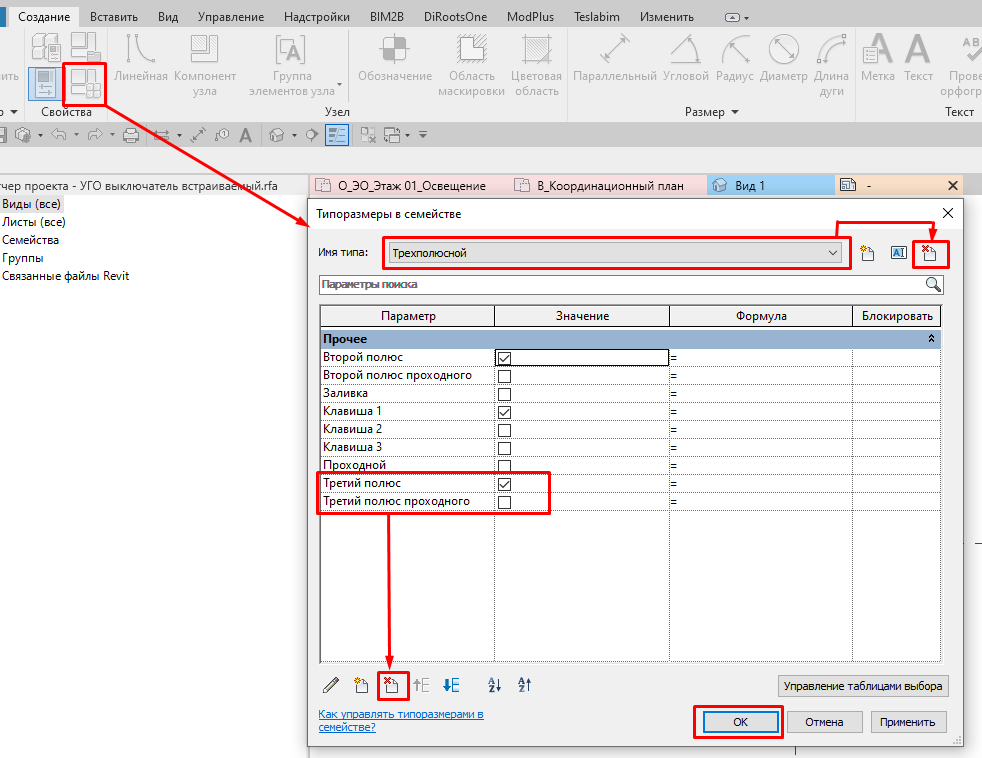Click the Отмена button
The height and width of the screenshot is (758, 982).
click(x=824, y=722)
